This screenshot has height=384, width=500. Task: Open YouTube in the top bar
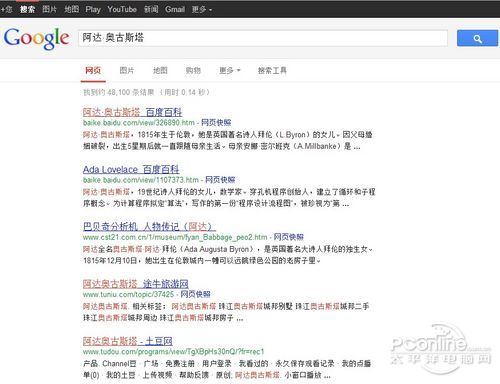click(x=122, y=9)
